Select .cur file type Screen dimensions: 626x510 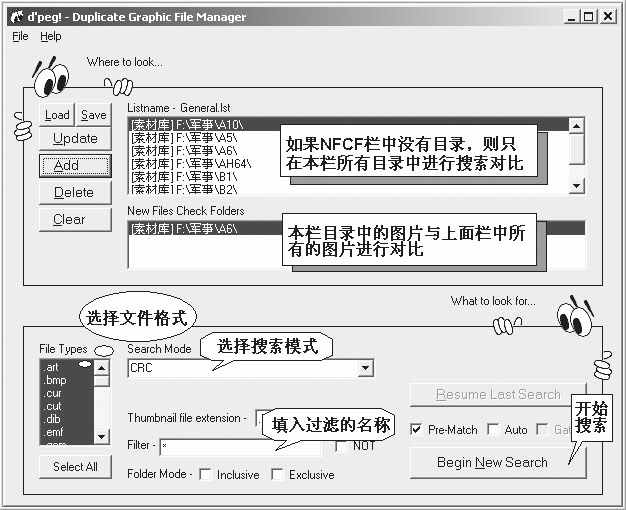(67, 393)
